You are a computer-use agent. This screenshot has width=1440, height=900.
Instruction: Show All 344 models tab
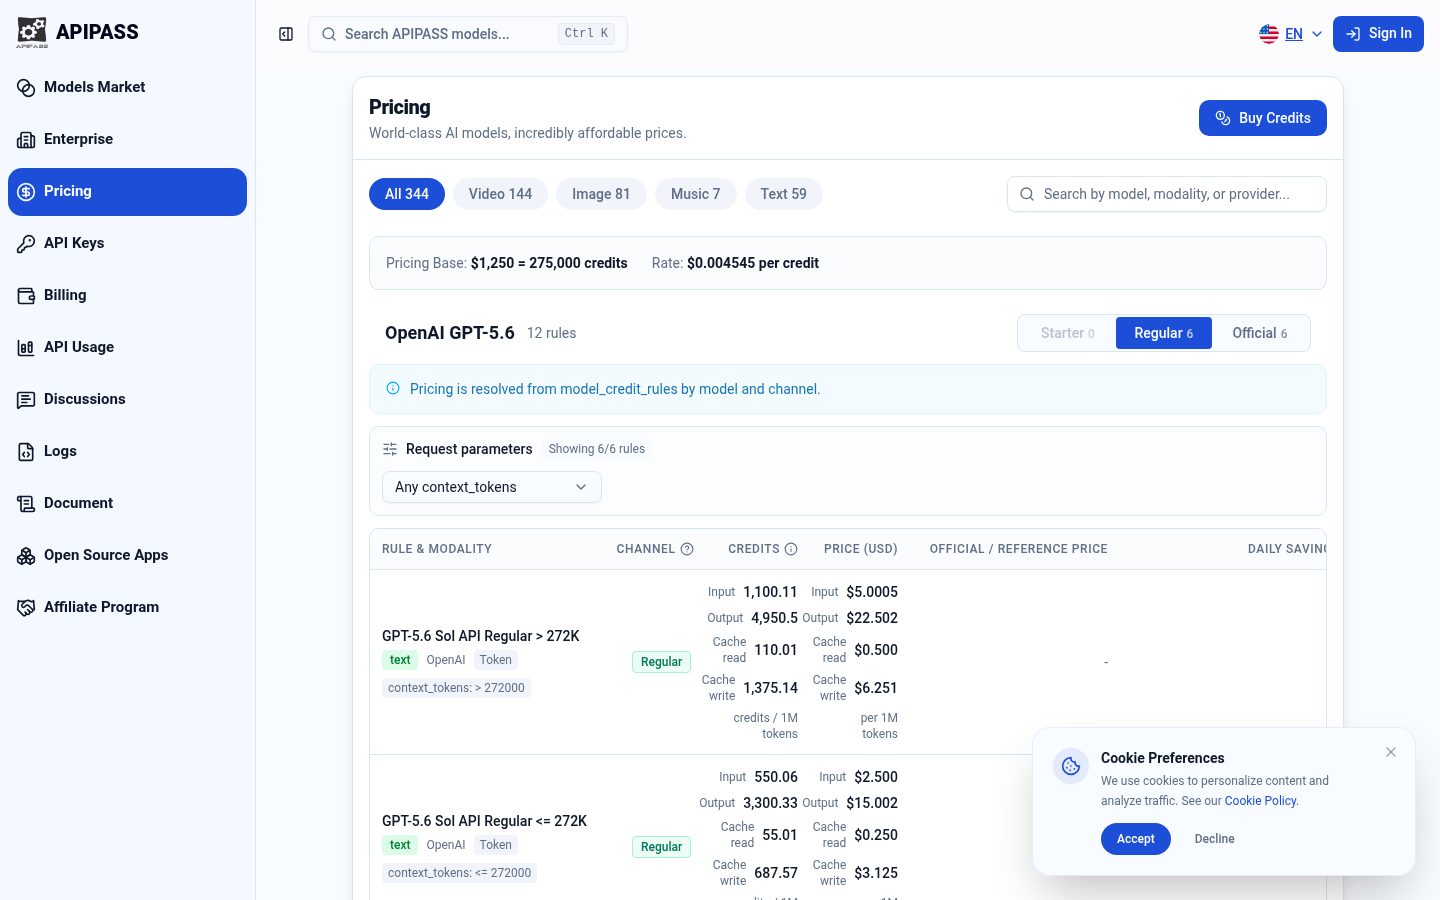(407, 194)
